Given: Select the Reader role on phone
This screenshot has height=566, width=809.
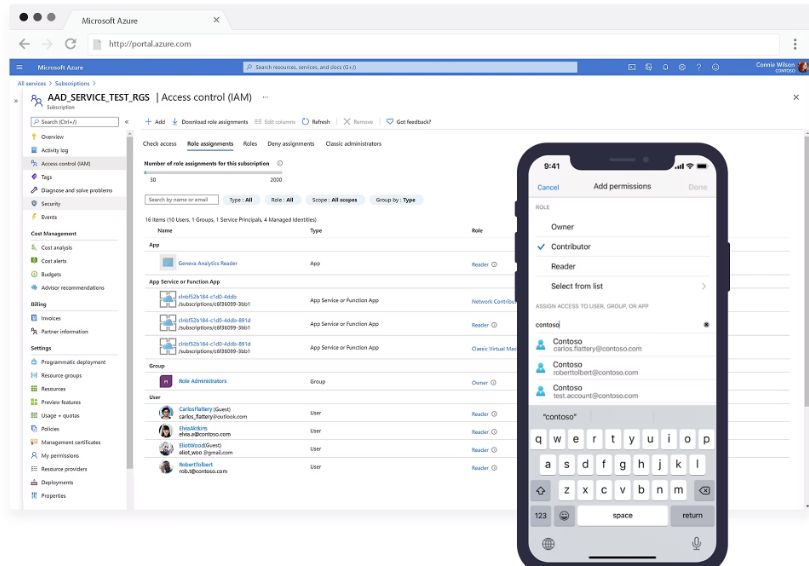Looking at the screenshot, I should (x=622, y=267).
